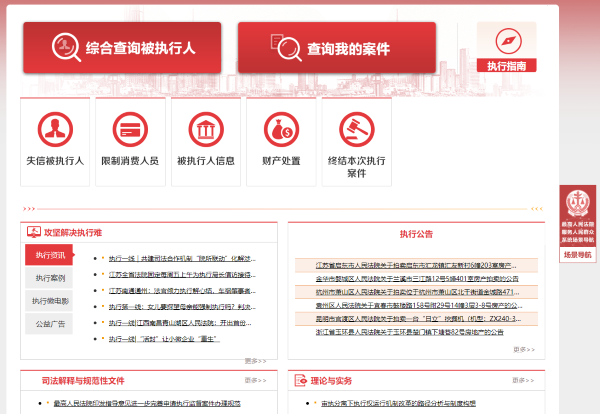Open 被执行人信息 building icon
Screen dimensions: 600x414
click(206, 129)
